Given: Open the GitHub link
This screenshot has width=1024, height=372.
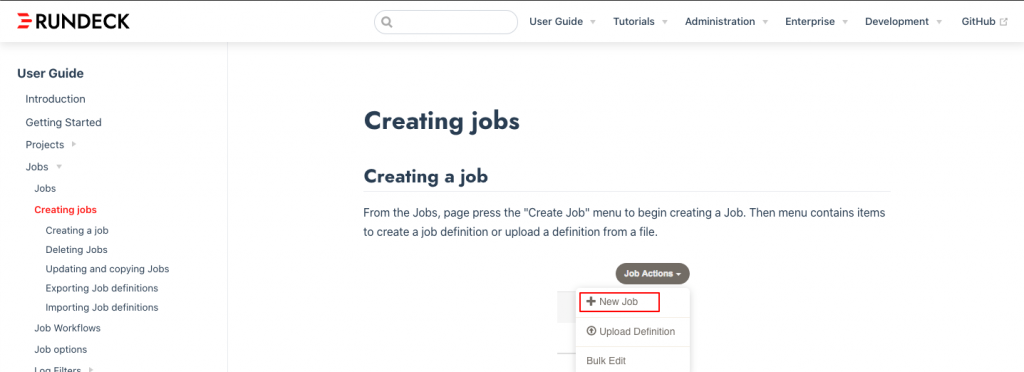Looking at the screenshot, I should coord(984,22).
